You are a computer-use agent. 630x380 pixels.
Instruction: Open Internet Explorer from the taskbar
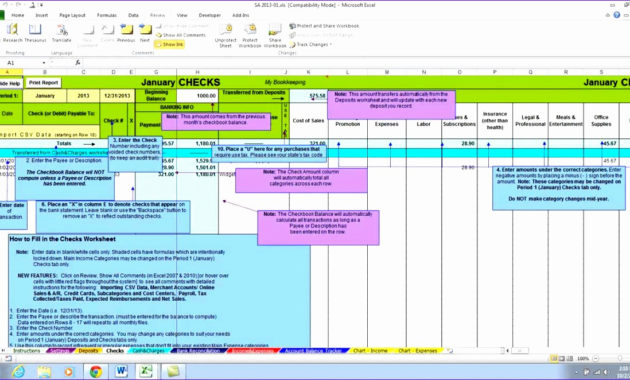[18, 372]
